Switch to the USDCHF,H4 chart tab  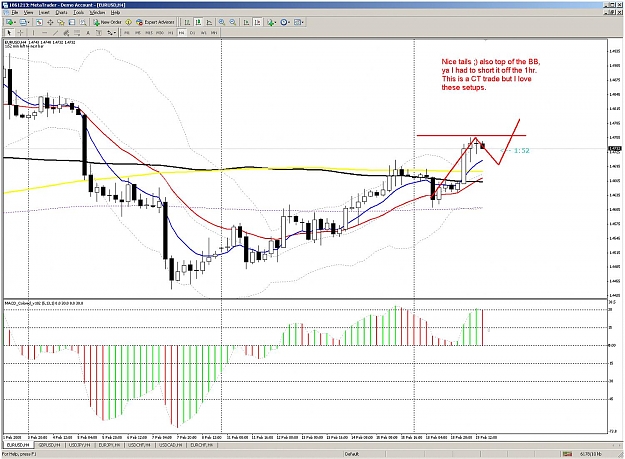(140, 445)
